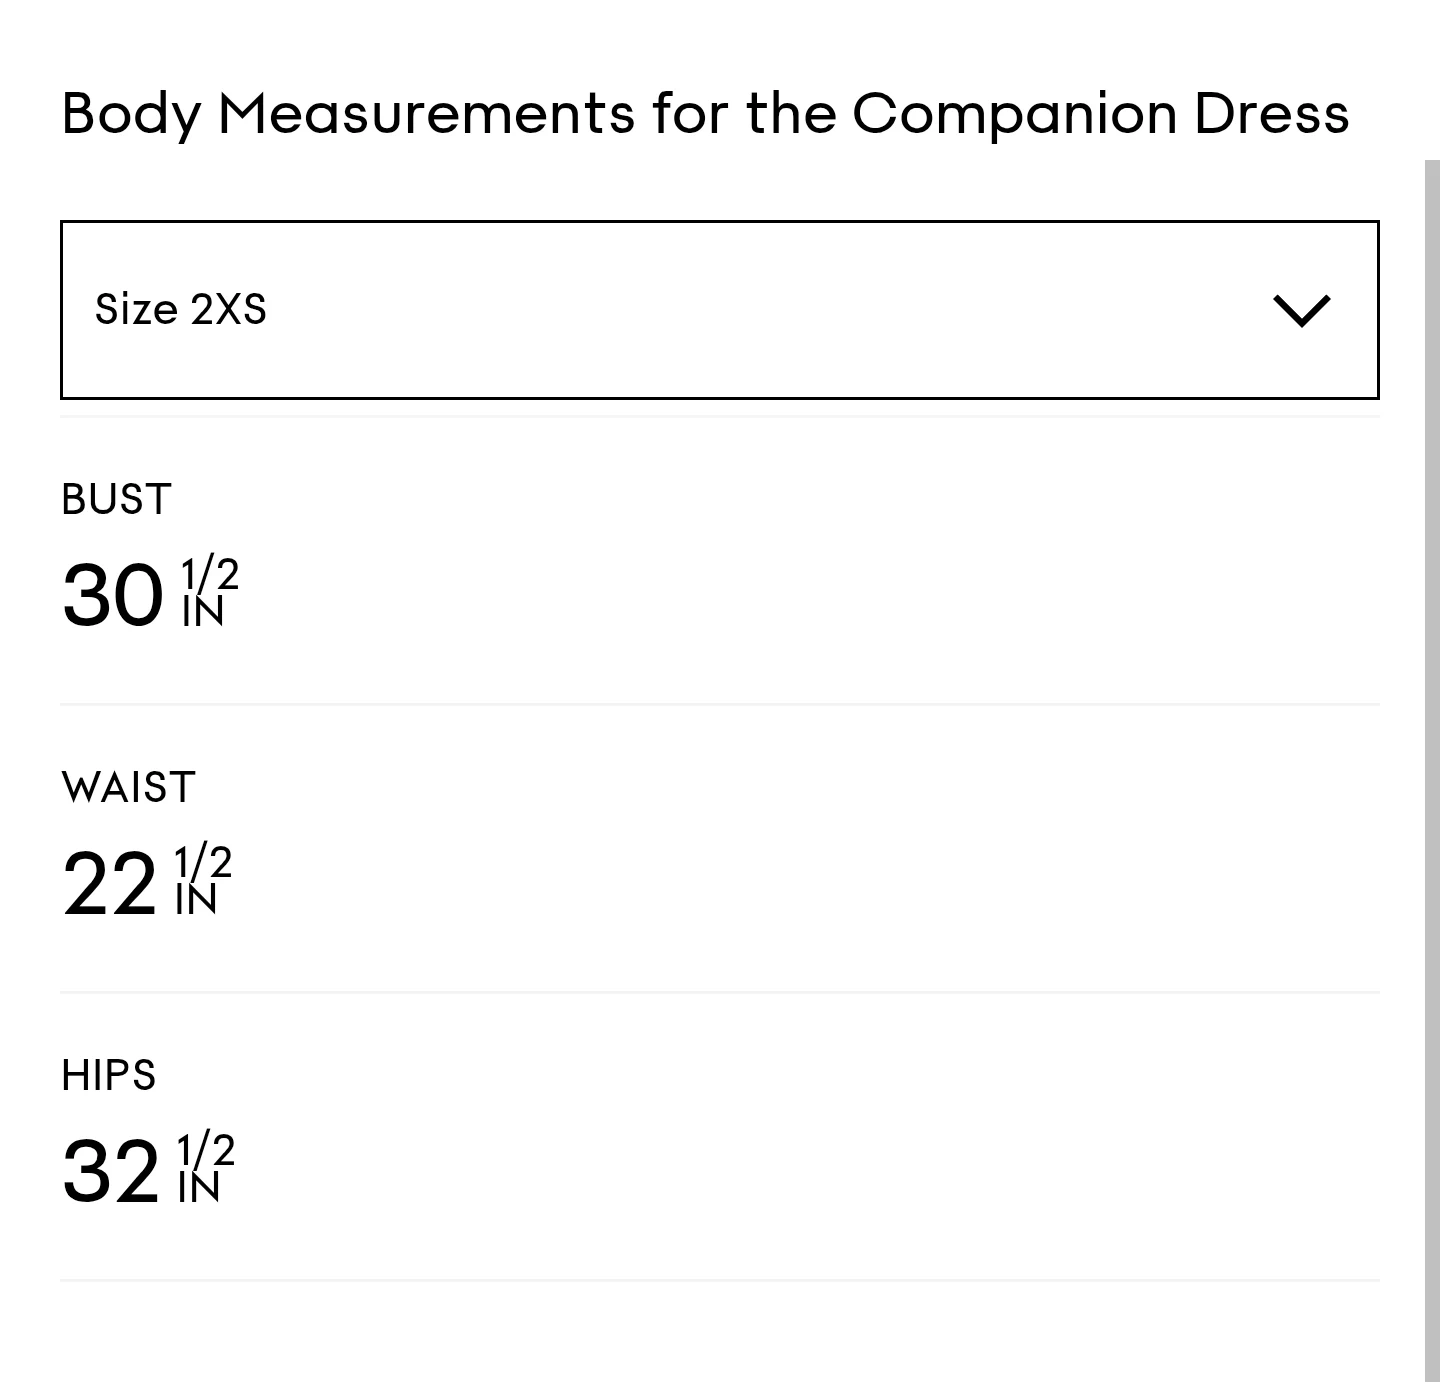Click the word "Body" in the heading
The image size is (1440, 1384).
coord(131,114)
